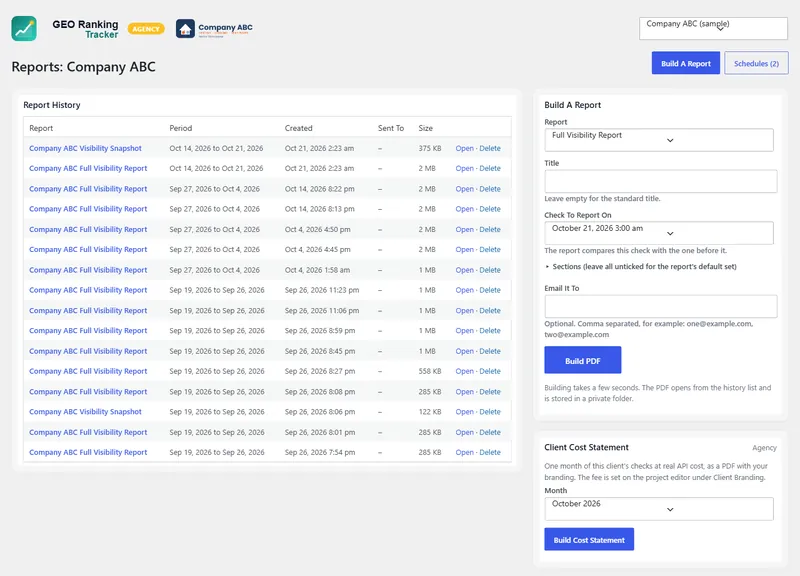The image size is (800, 576).
Task: Focus the Email It To input field
Action: [x=661, y=307]
